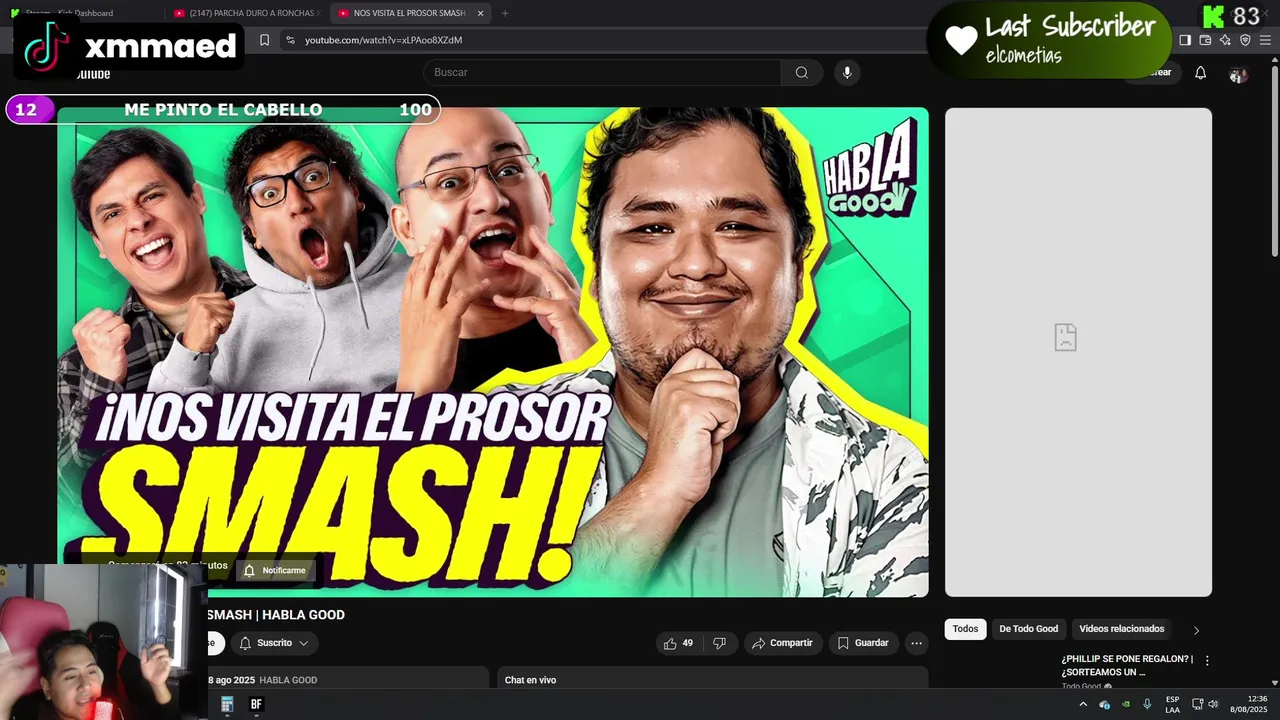Toggle the browser sidebar panel icon
The height and width of the screenshot is (720, 1280).
1185,40
